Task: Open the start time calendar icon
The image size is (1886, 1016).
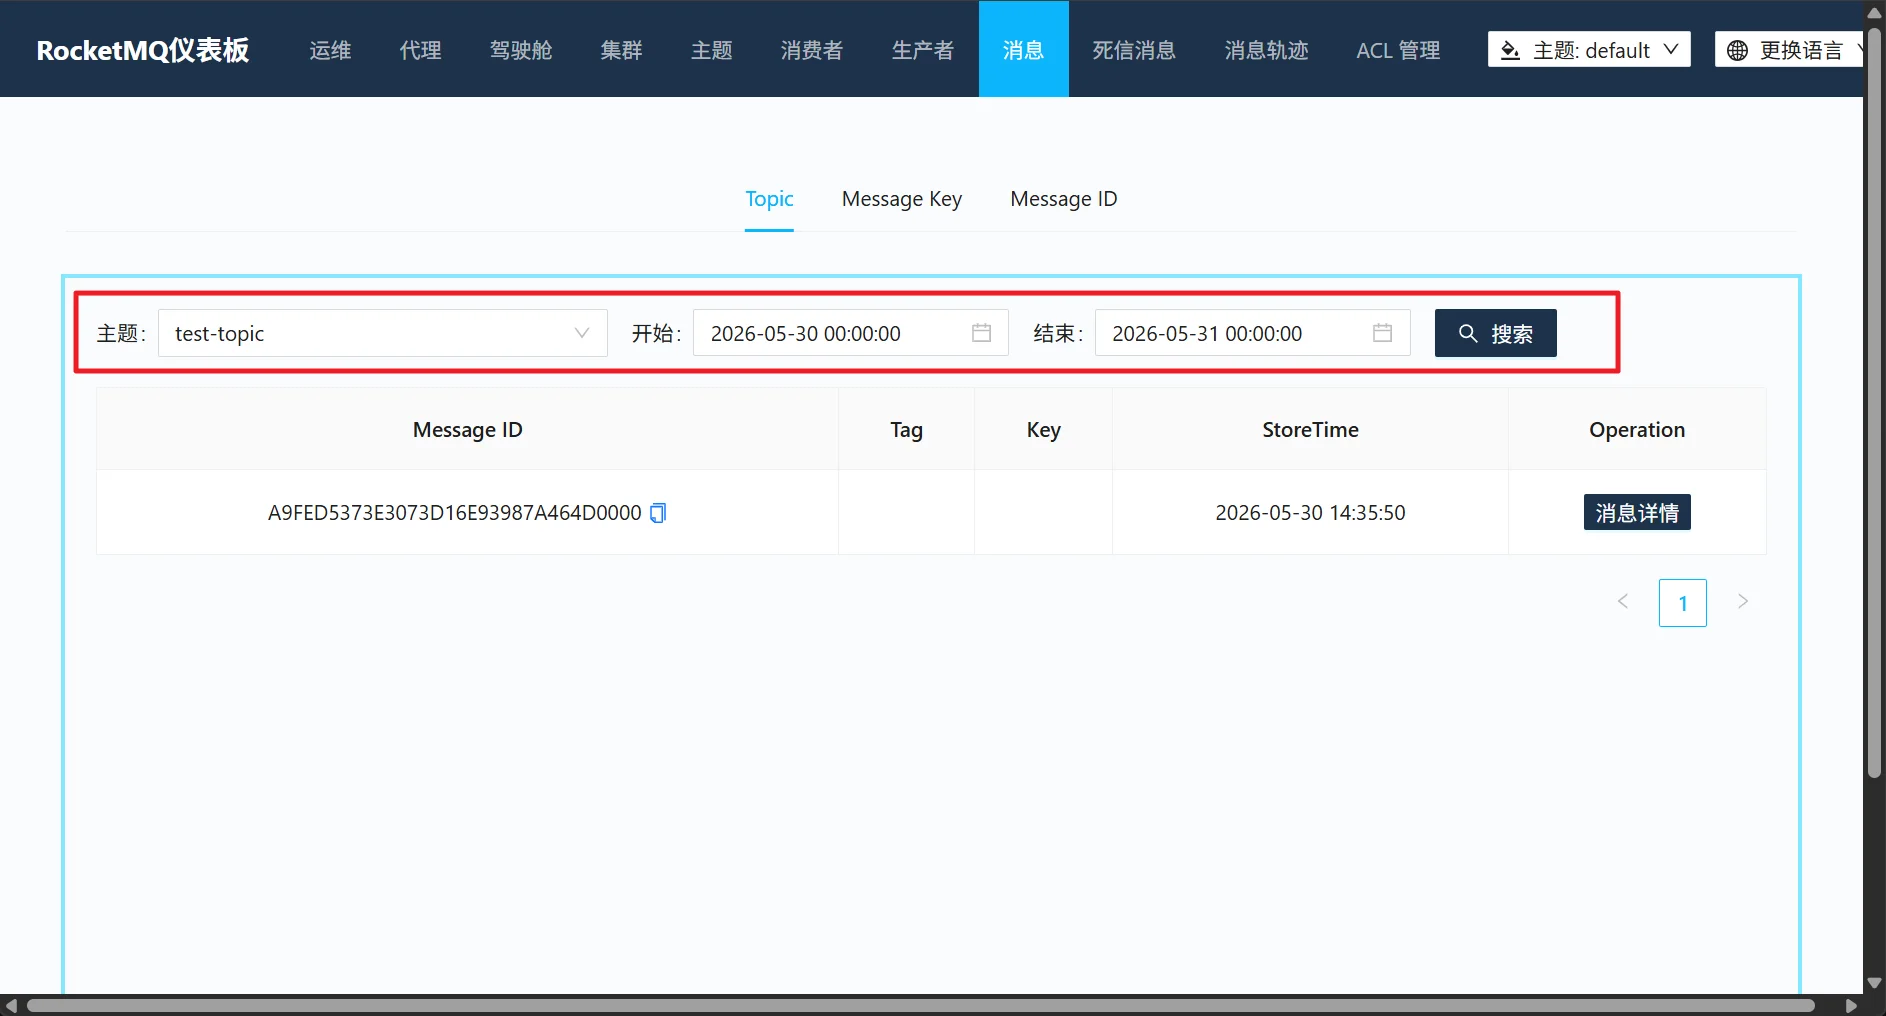Action: tap(981, 333)
